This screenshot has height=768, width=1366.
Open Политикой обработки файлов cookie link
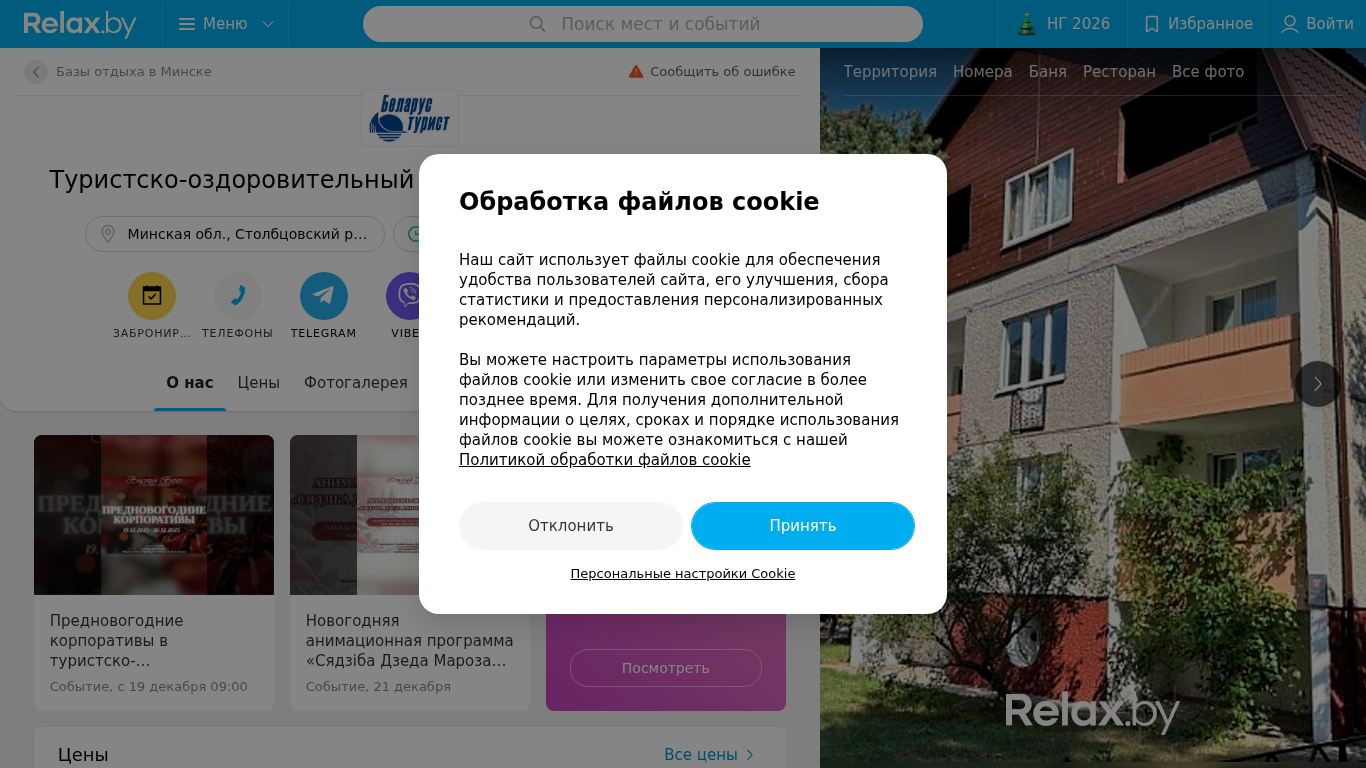[x=605, y=460]
